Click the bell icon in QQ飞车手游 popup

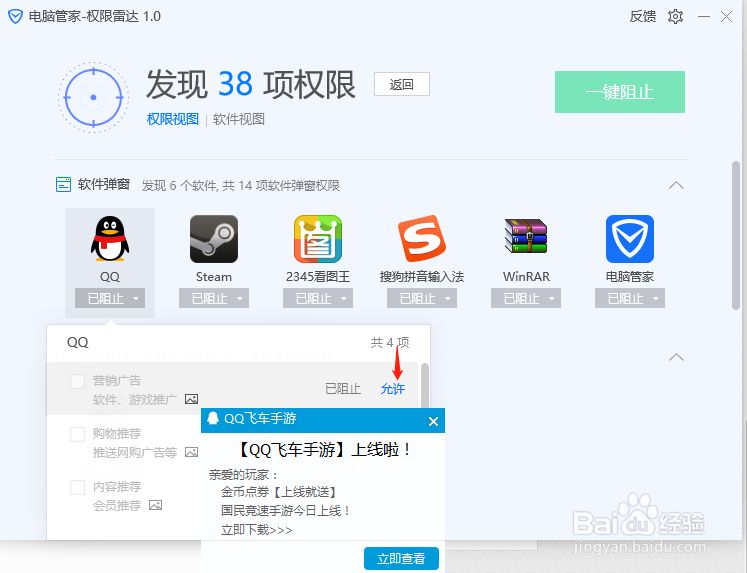213,418
